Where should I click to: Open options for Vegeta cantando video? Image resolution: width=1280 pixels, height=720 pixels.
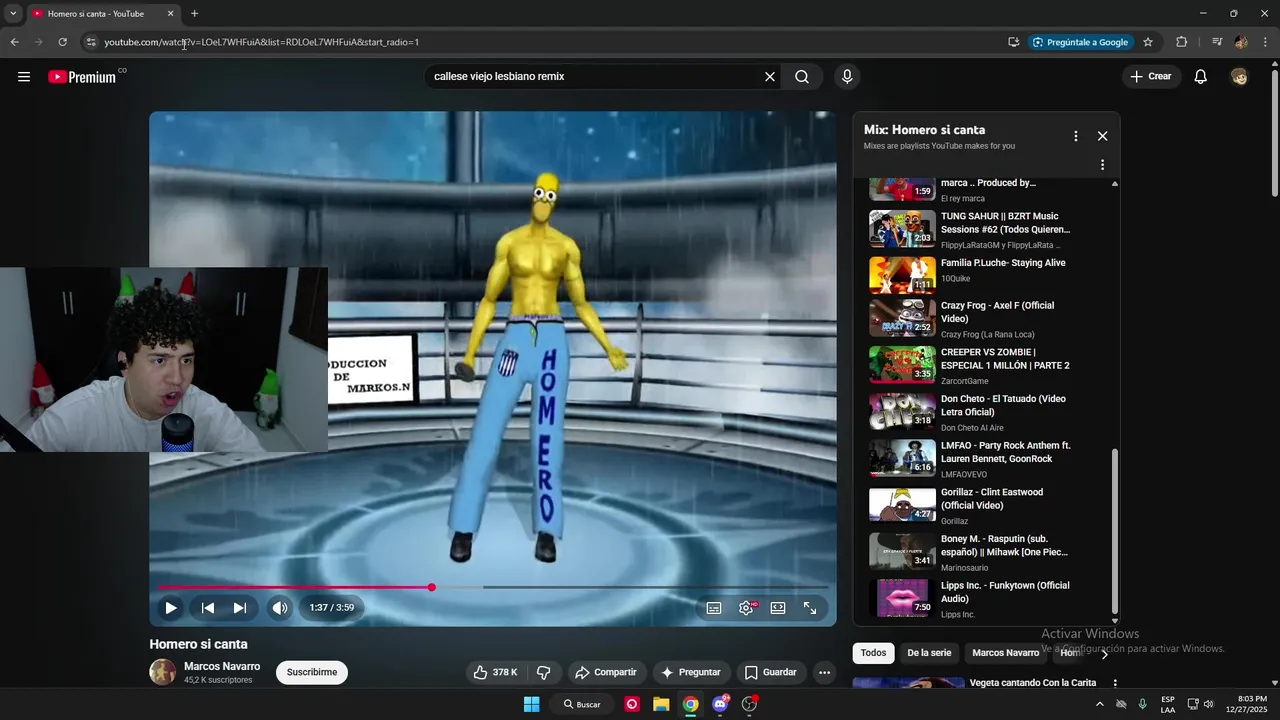coord(1115,684)
